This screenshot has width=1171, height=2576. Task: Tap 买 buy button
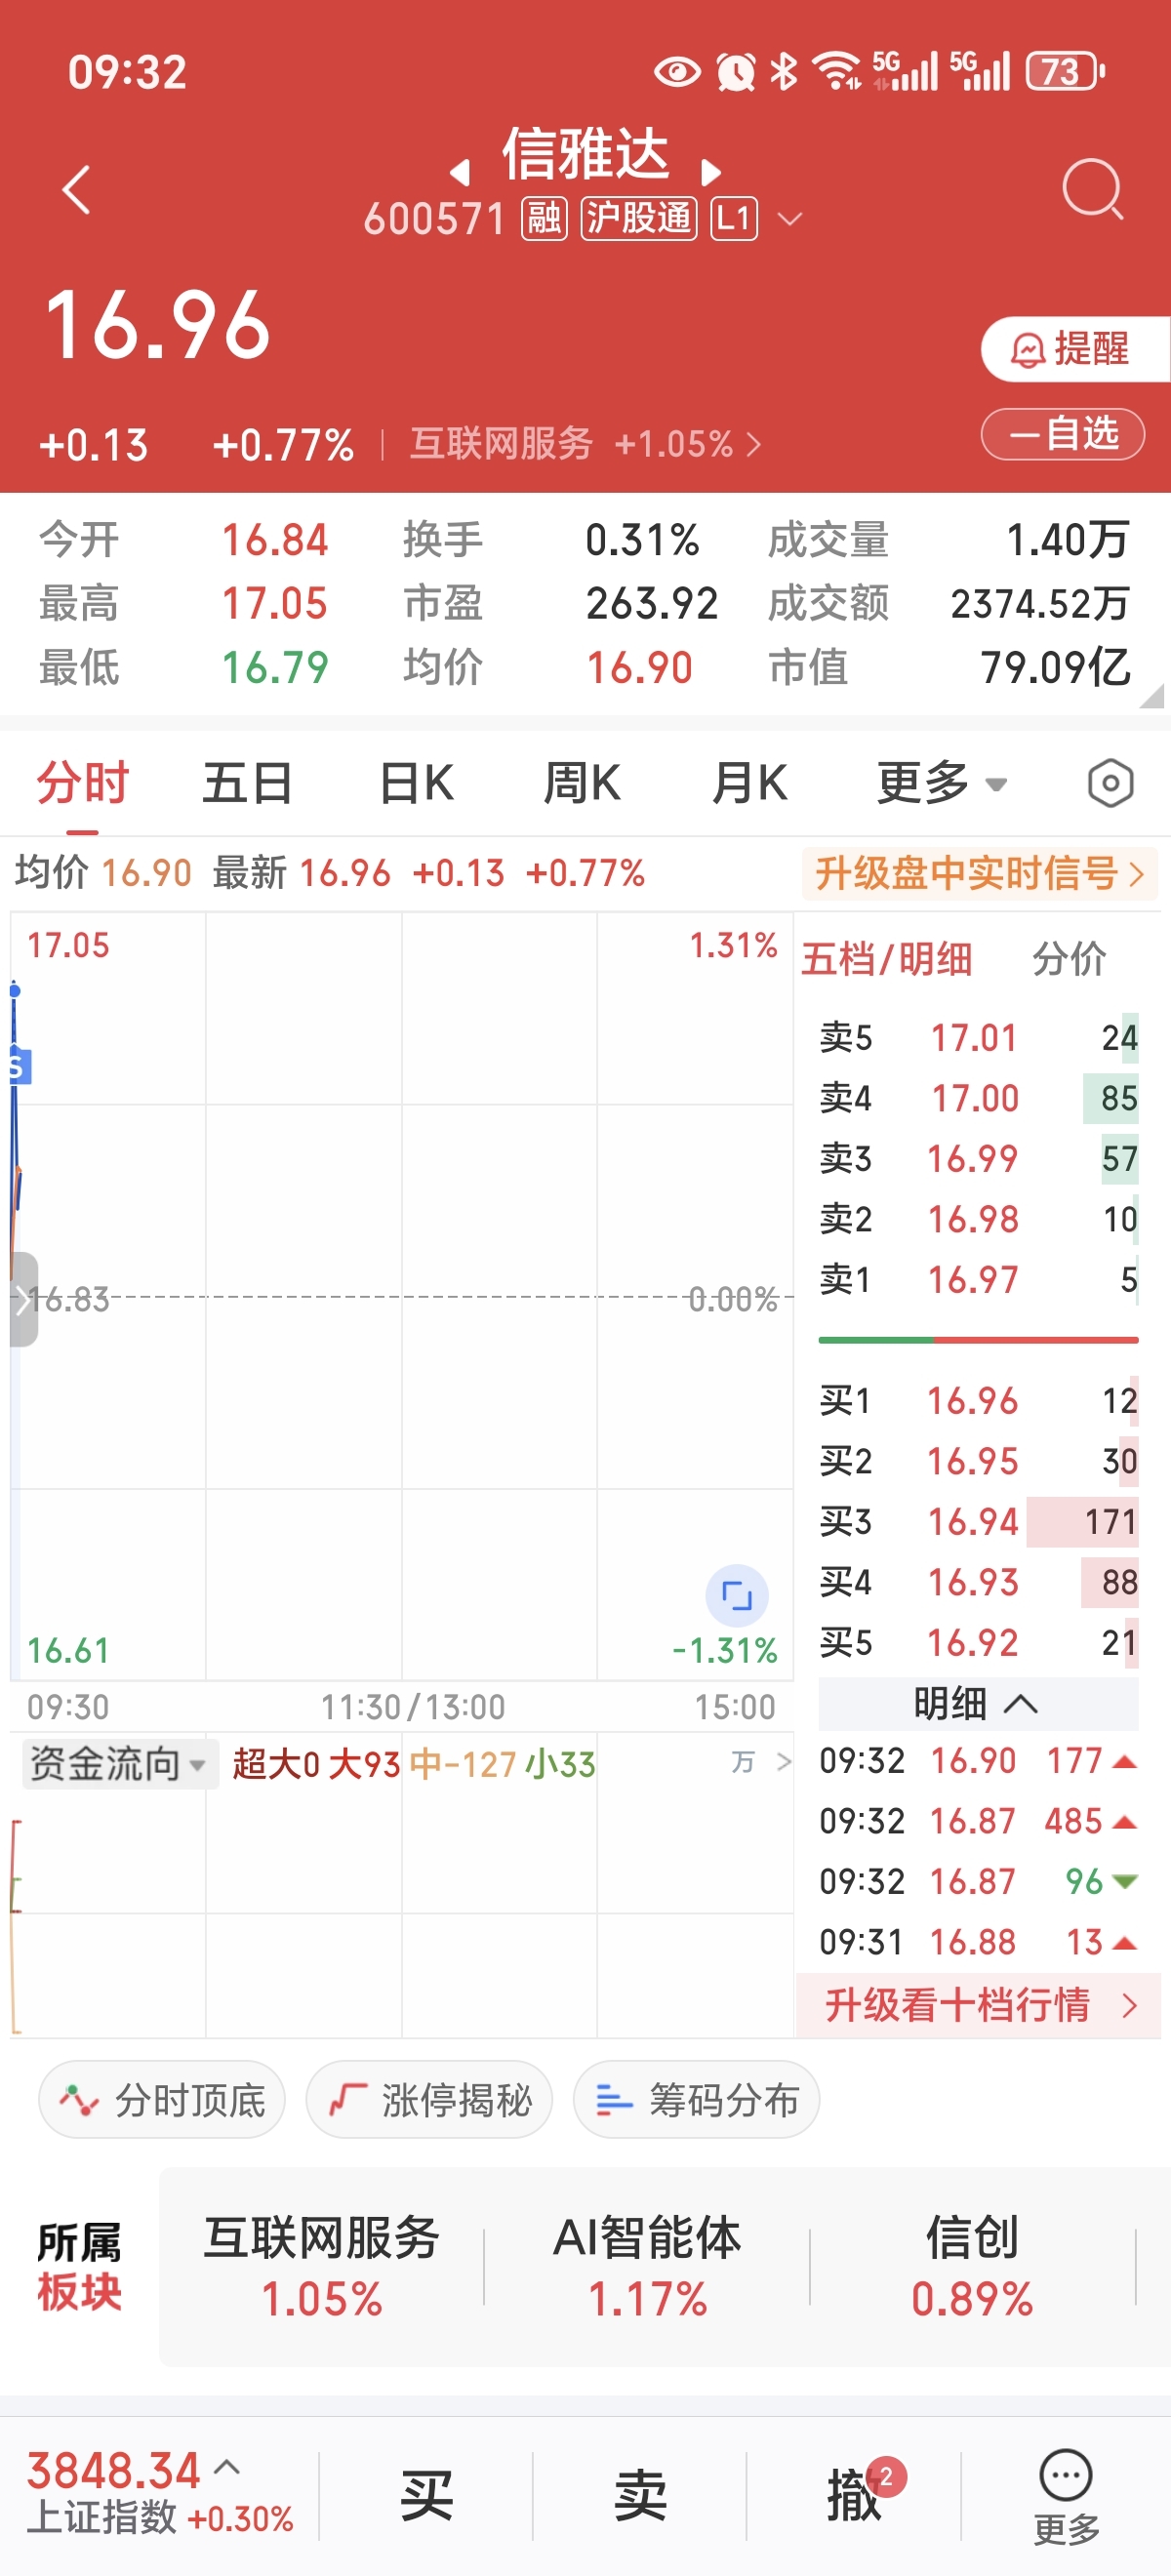pyautogui.click(x=426, y=2496)
